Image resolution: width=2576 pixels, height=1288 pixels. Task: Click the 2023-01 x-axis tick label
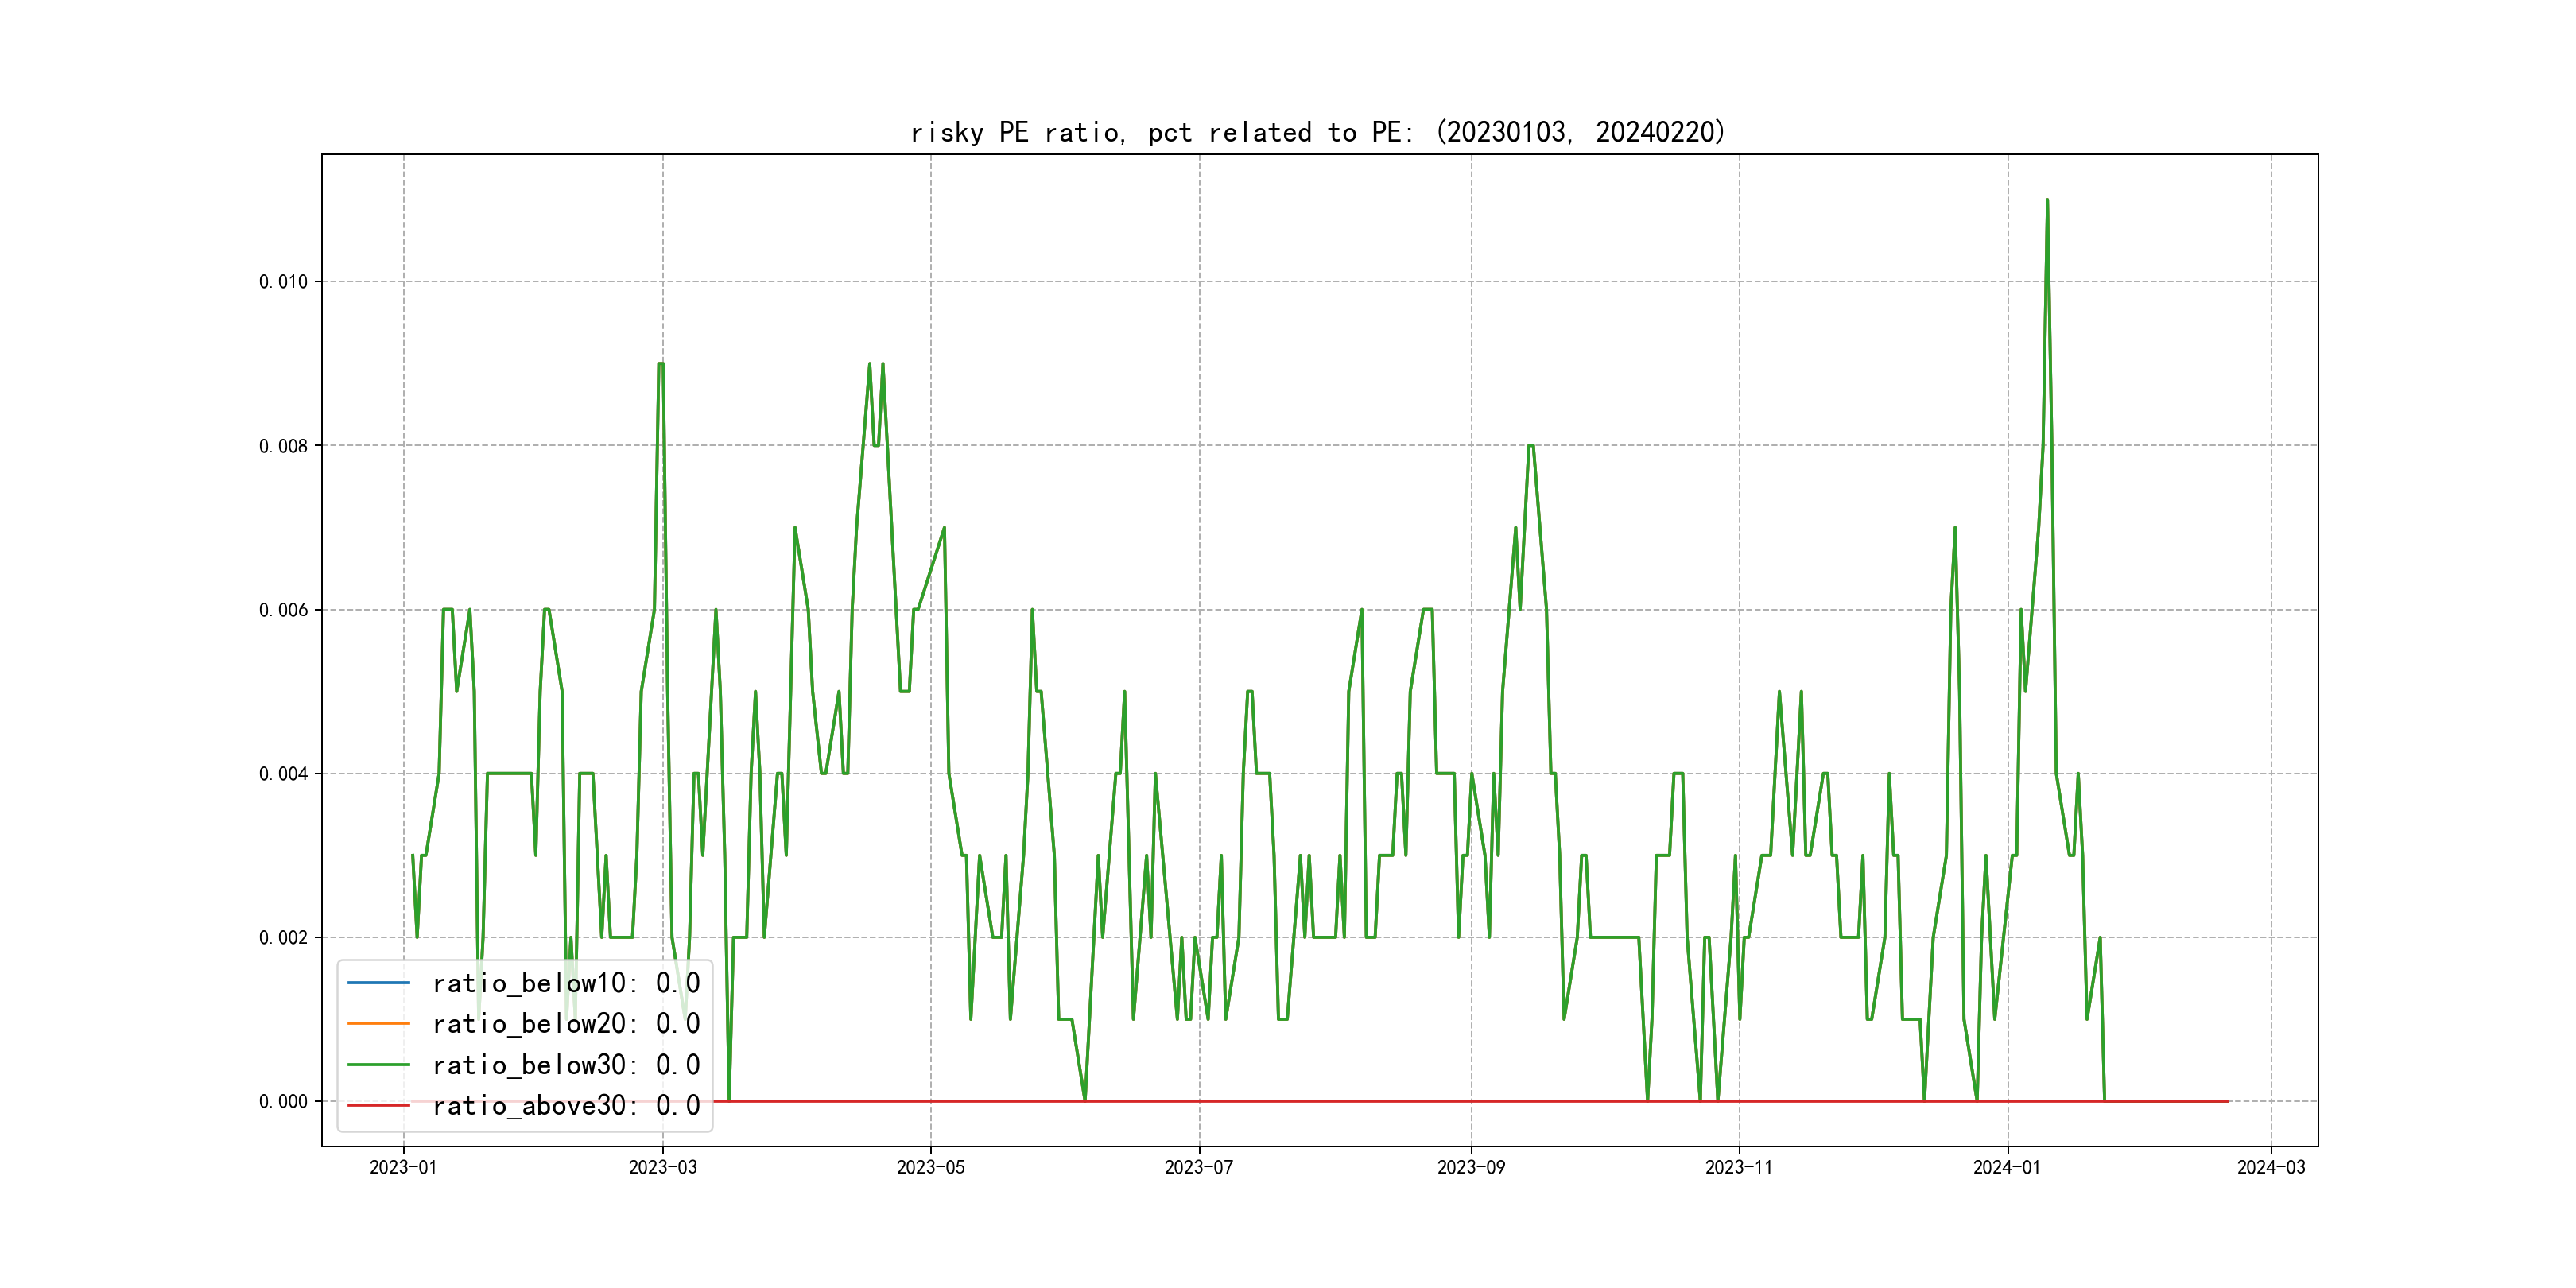pos(403,1167)
